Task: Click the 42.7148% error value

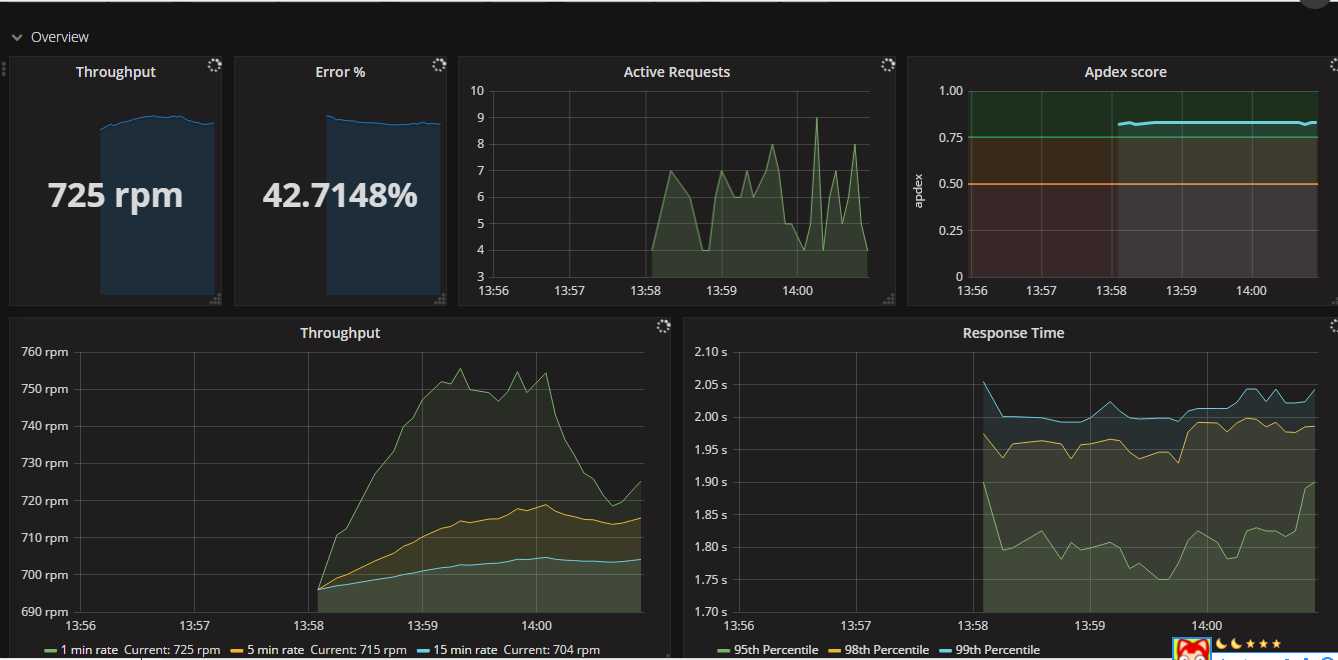Action: click(340, 195)
